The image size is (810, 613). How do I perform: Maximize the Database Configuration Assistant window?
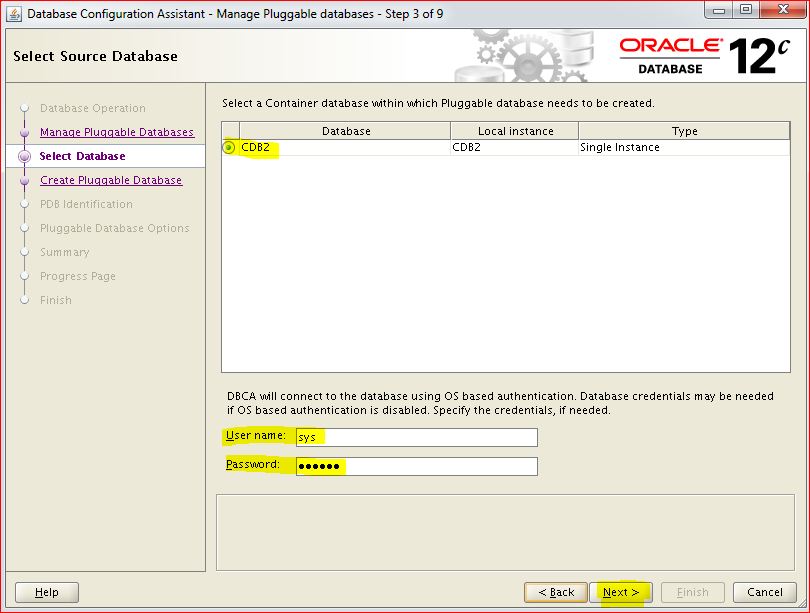point(746,11)
